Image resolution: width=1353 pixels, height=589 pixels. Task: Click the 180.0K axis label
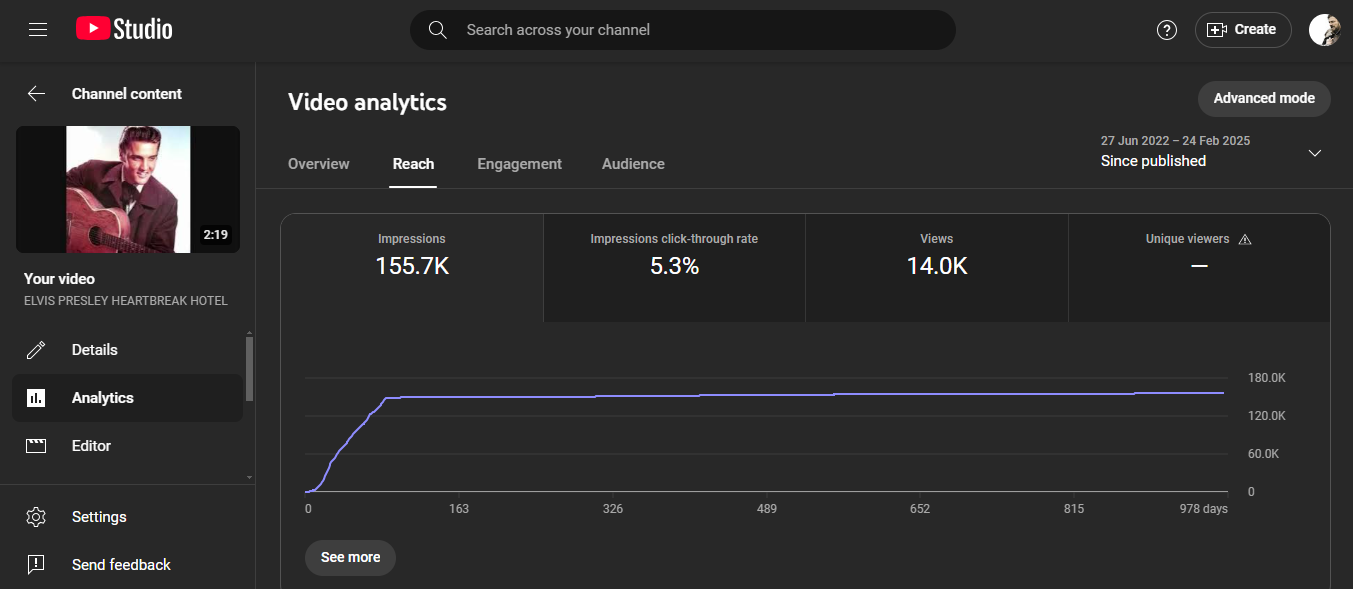(1267, 378)
